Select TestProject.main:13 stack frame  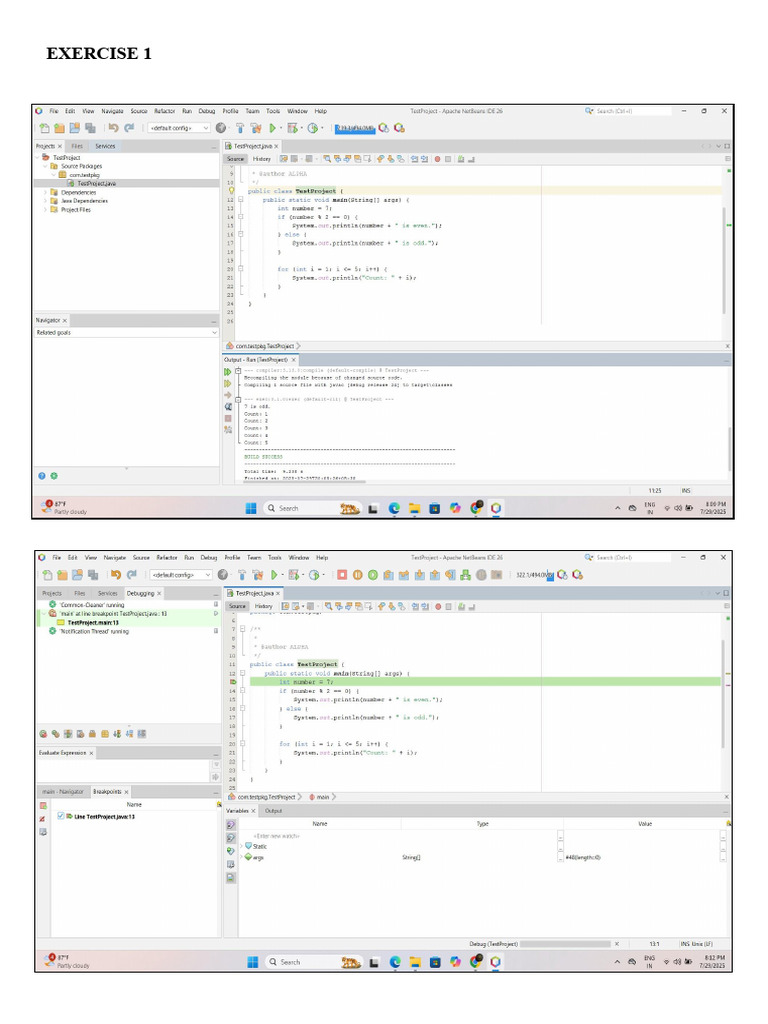92,622
